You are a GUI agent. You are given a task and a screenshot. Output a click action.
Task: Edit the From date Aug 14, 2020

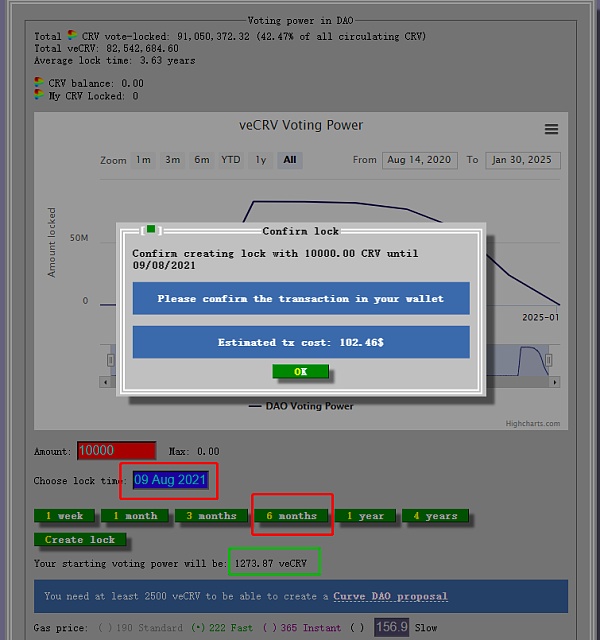pos(418,160)
